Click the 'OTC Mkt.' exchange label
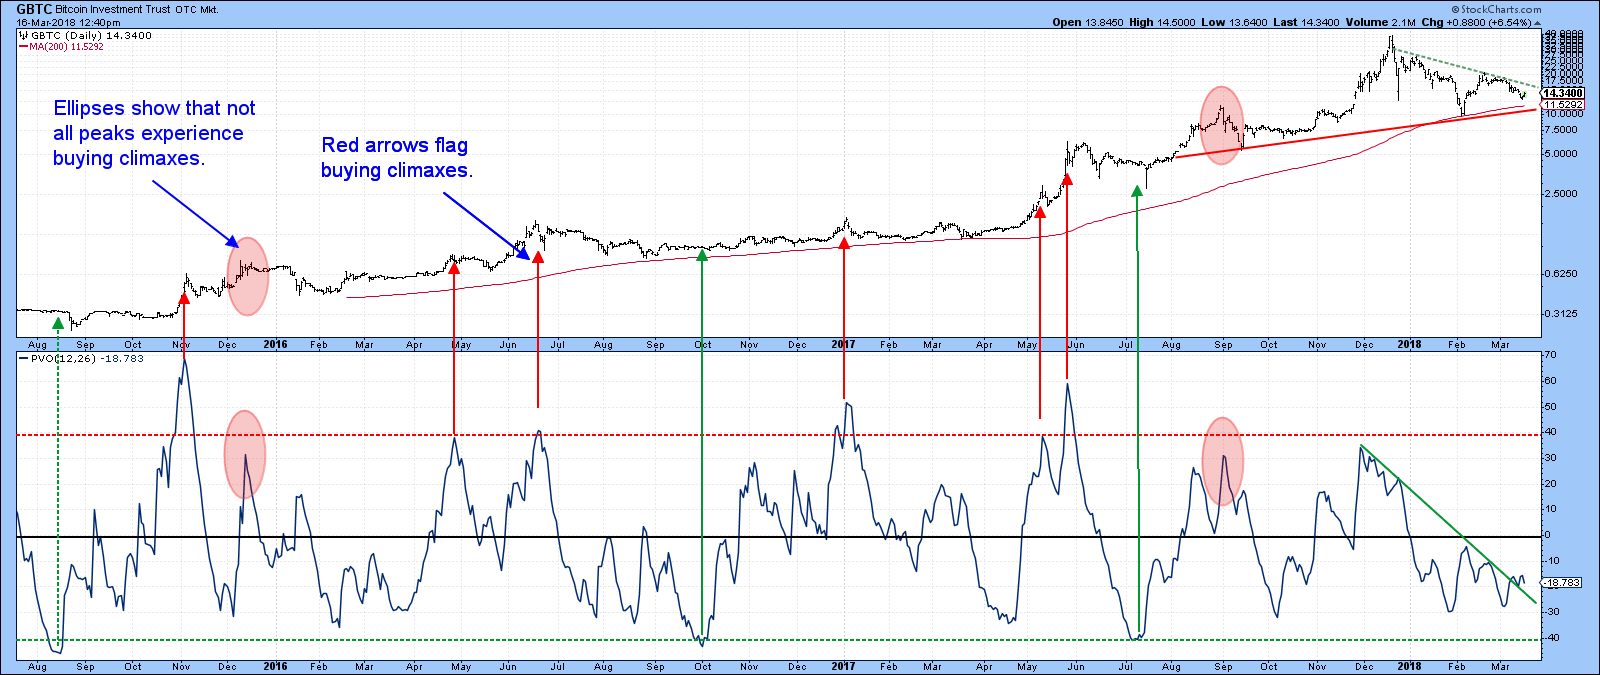1600x675 pixels. (x=196, y=10)
